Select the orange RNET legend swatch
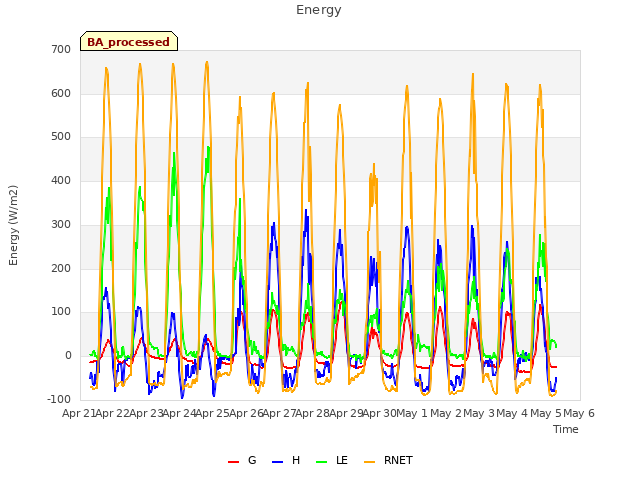Screen dimensions: 640x480 coord(369,461)
